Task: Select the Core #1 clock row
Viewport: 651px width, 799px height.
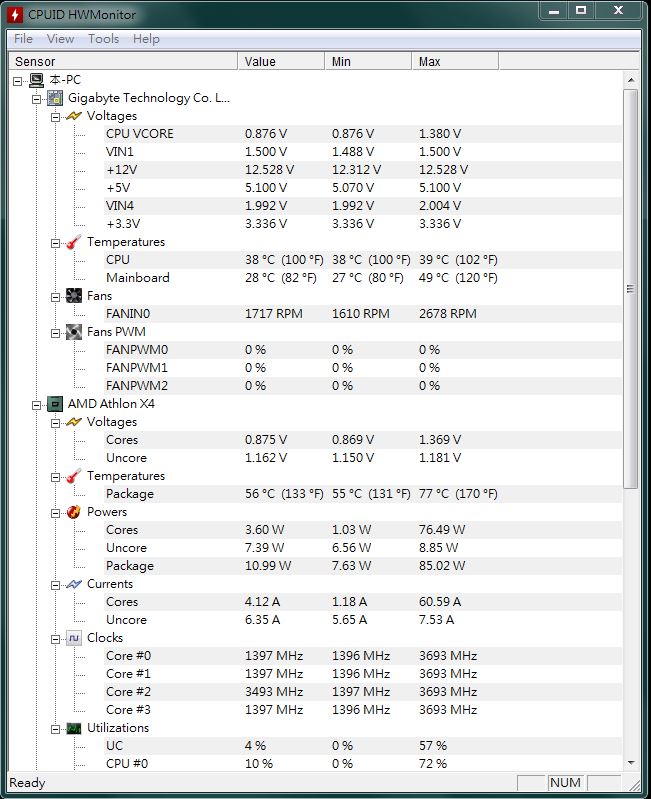Action: click(363, 674)
